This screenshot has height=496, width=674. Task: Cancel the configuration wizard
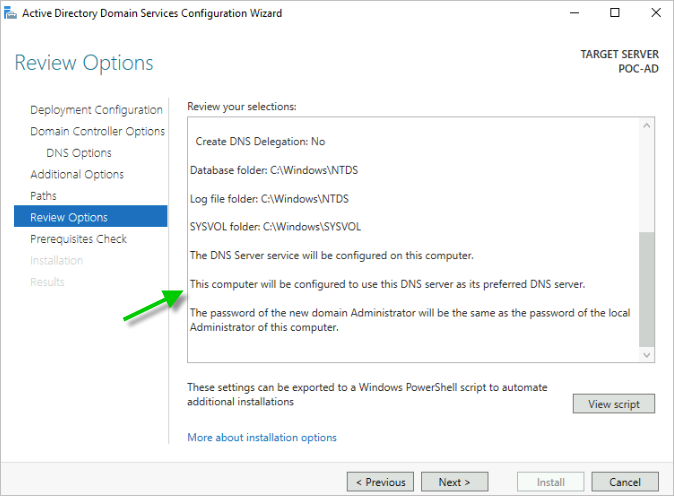pyautogui.click(x=625, y=482)
